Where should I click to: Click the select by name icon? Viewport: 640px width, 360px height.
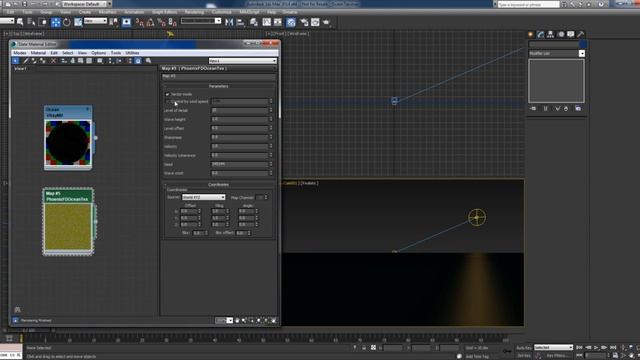tap(31, 22)
